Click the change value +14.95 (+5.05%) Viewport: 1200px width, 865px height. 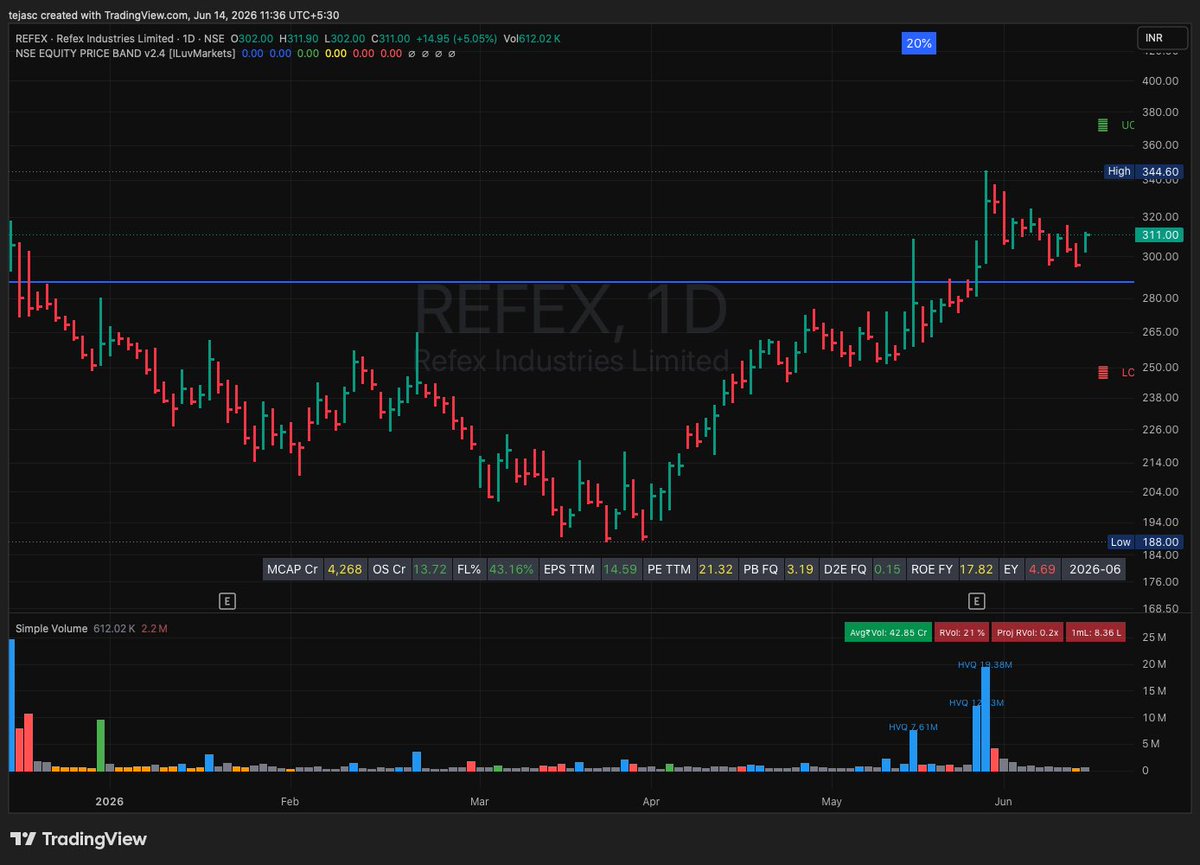point(457,38)
